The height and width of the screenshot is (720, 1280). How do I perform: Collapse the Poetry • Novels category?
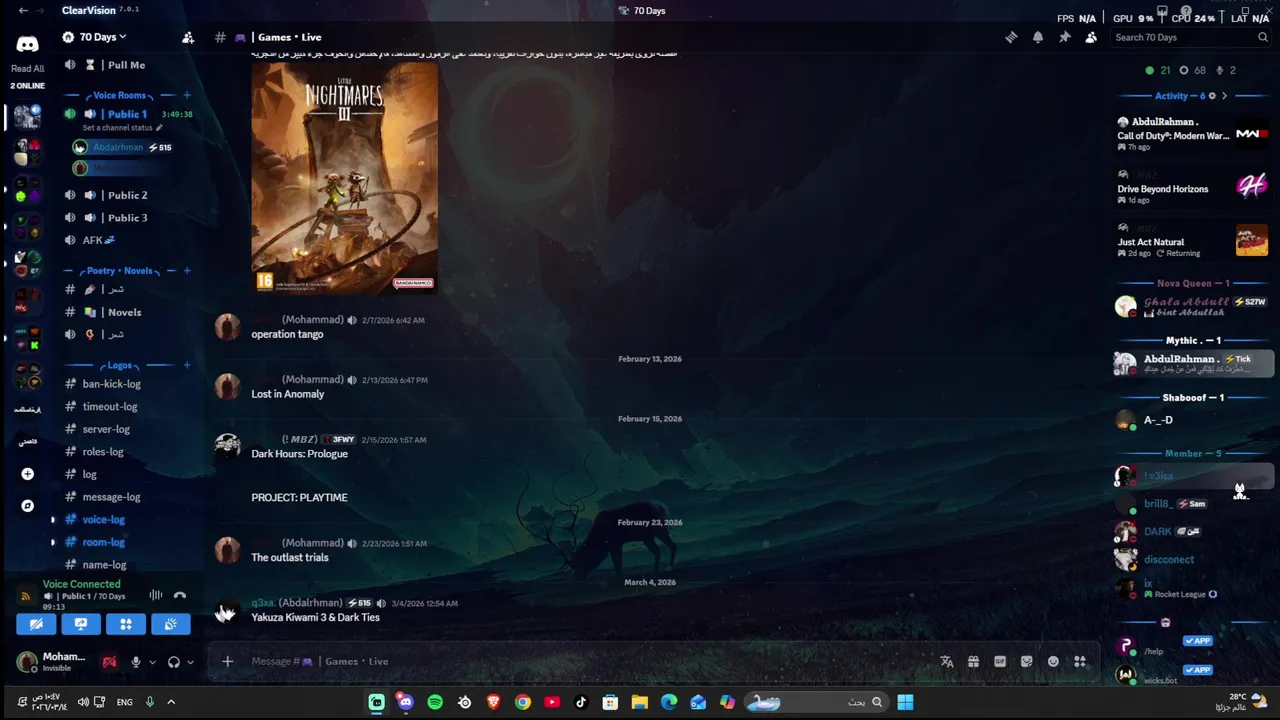click(x=120, y=271)
